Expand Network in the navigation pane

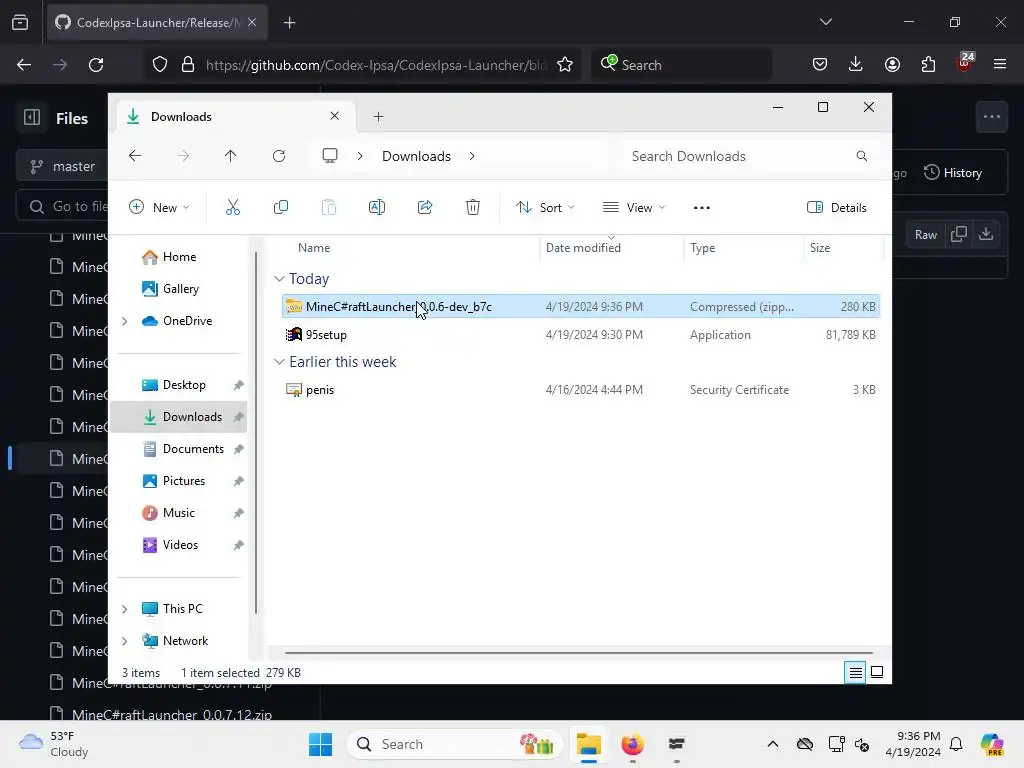(x=125, y=641)
